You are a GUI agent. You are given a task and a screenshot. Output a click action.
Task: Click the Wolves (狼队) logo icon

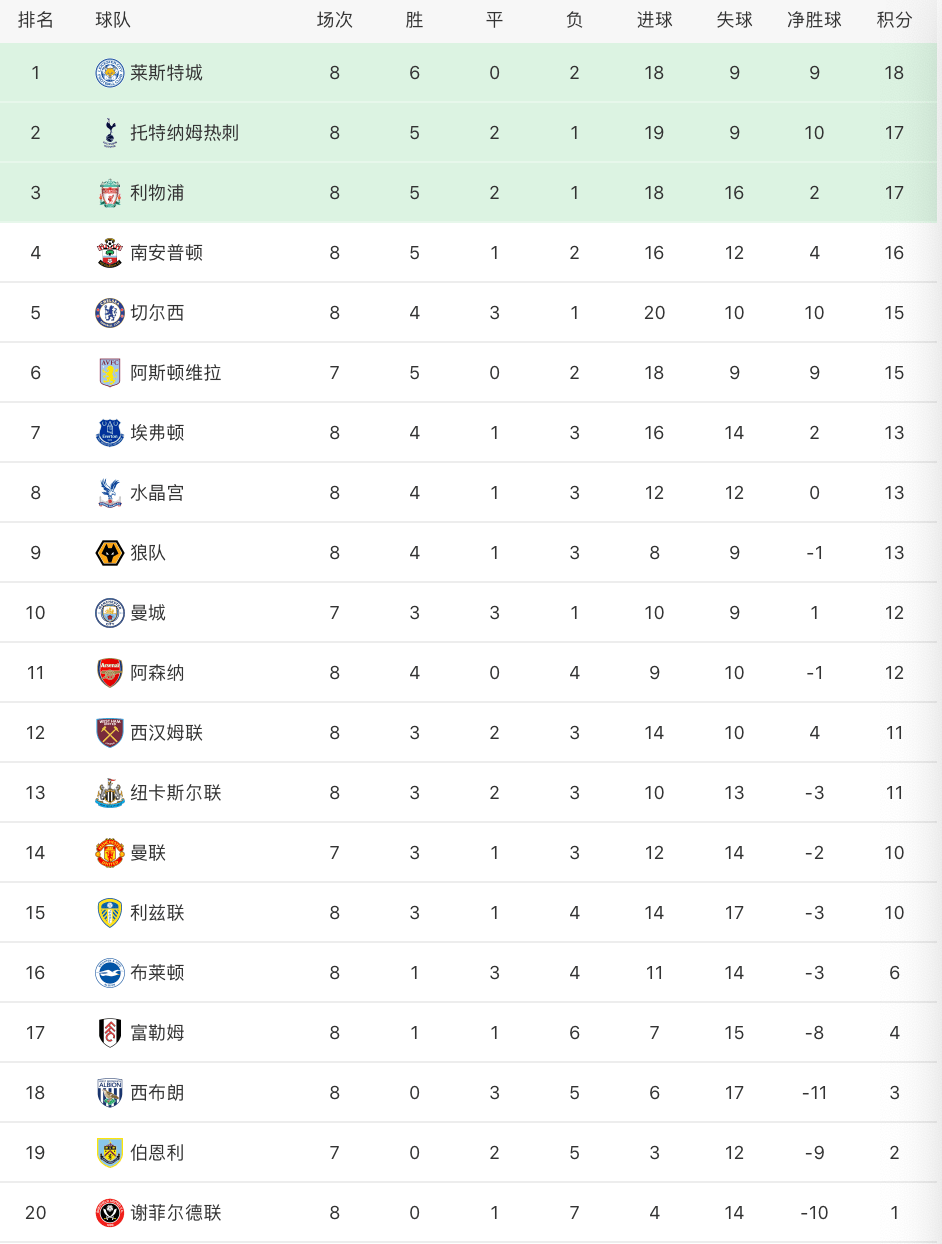click(110, 553)
